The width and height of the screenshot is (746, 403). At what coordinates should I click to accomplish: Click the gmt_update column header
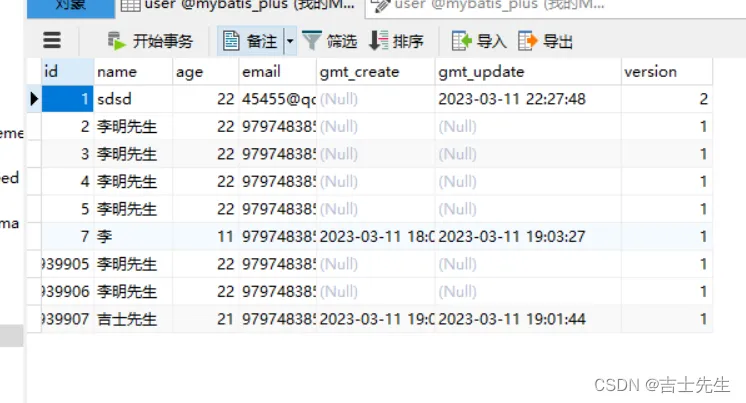pos(528,72)
